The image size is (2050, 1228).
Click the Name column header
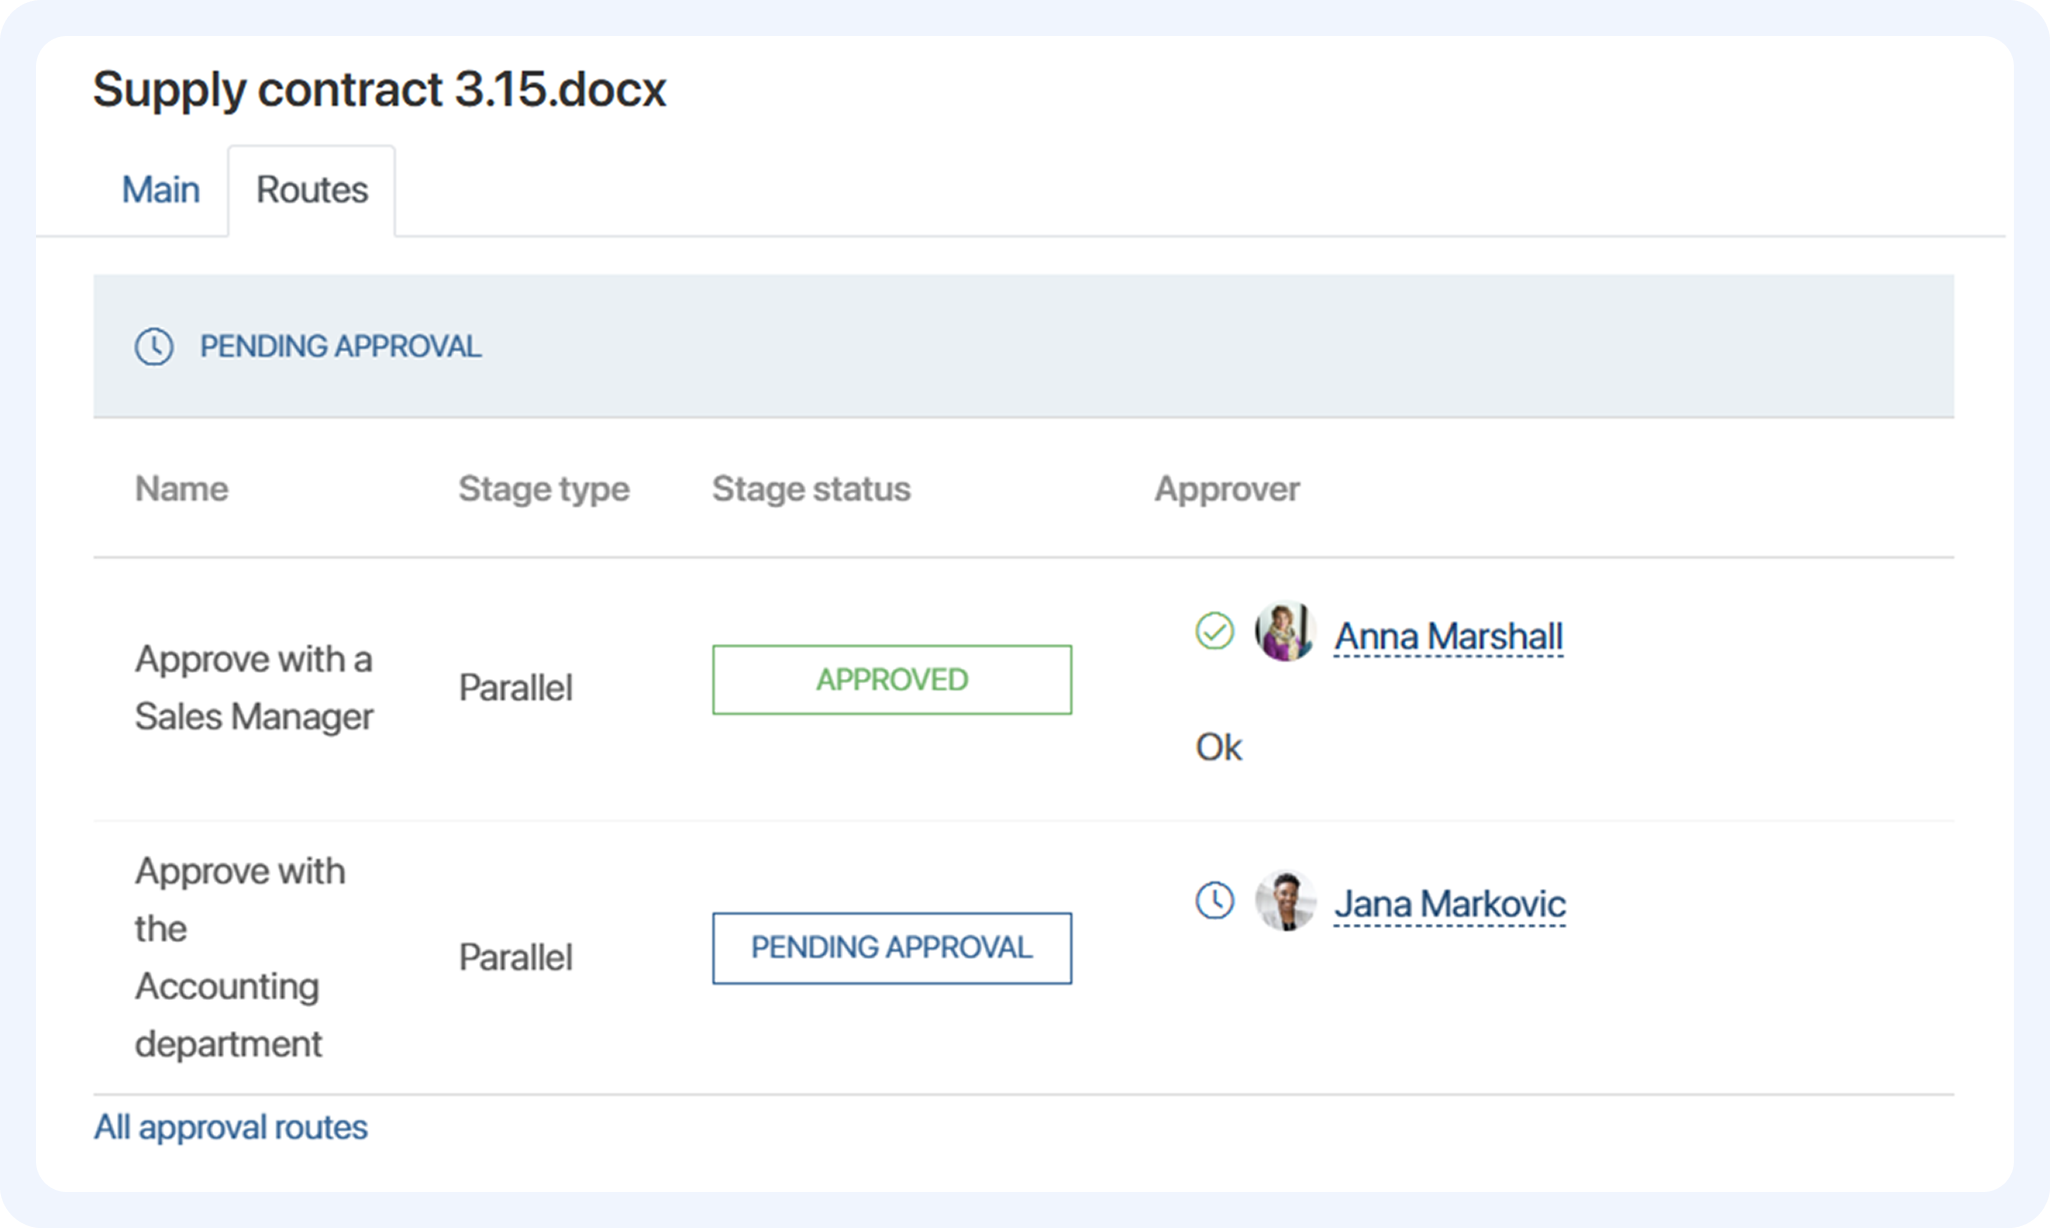[x=181, y=489]
